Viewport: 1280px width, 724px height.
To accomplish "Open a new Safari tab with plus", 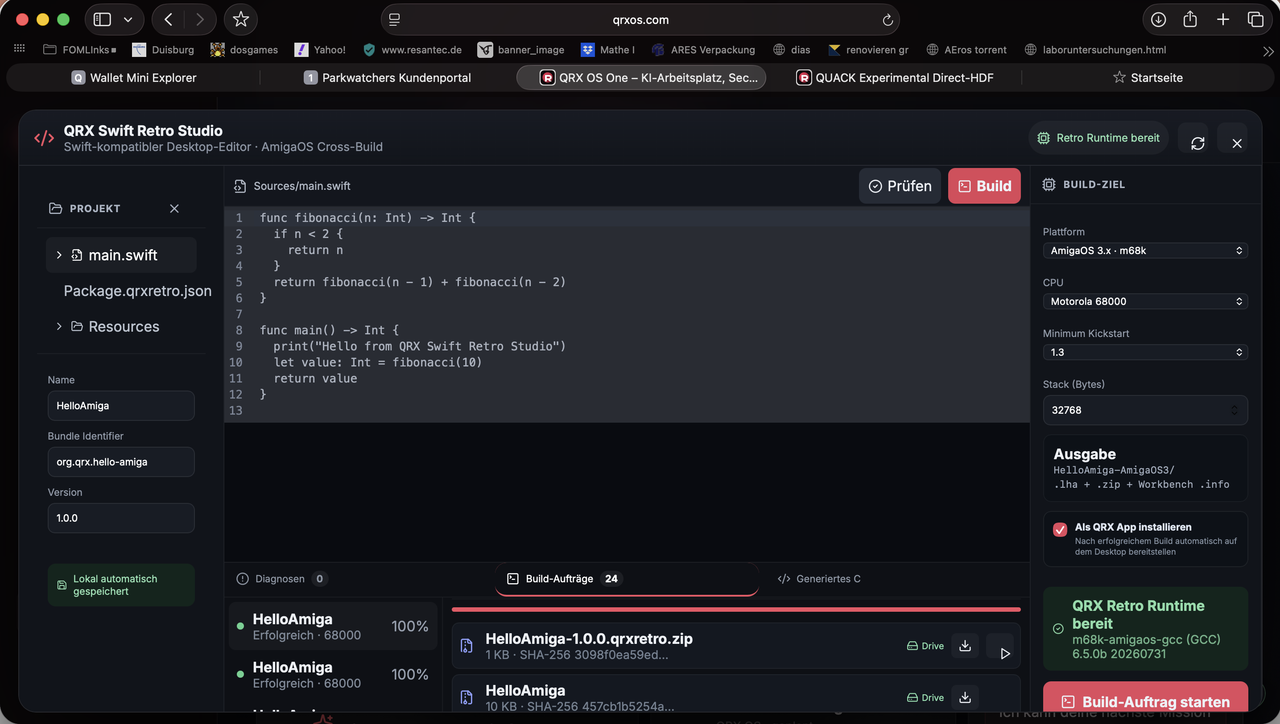I will click(1223, 19).
